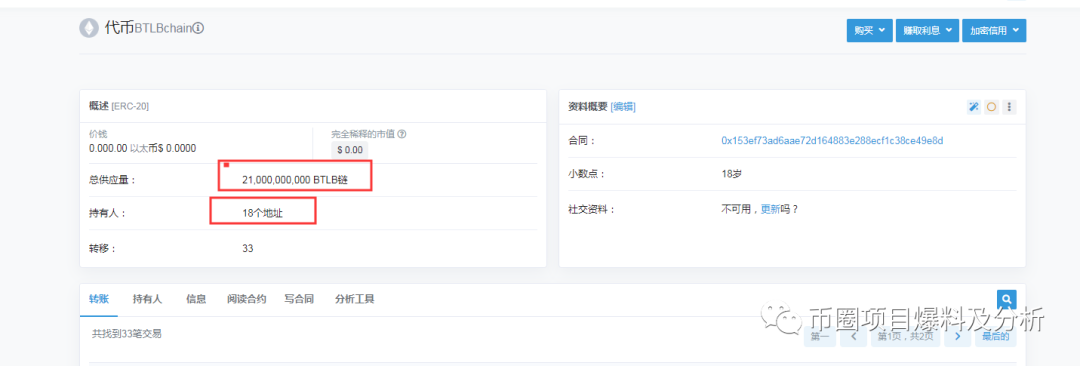Switch to the 信息 tab
Viewport: 1080px width, 366px height.
196,299
